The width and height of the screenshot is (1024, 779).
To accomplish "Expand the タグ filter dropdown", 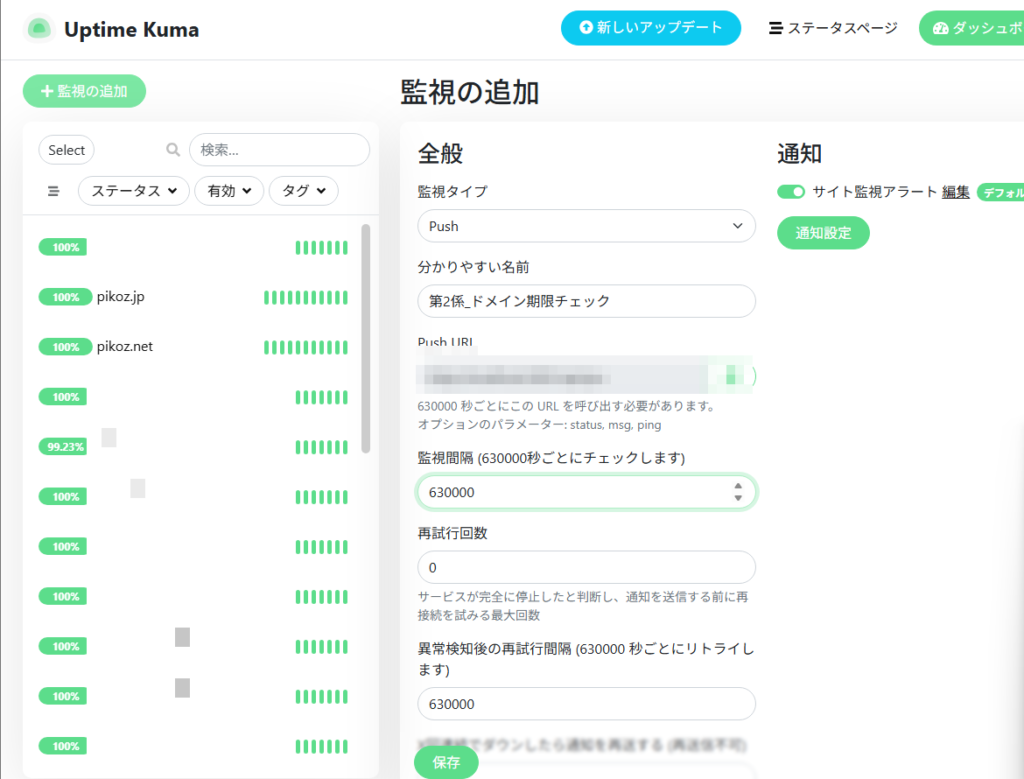I will coord(304,191).
